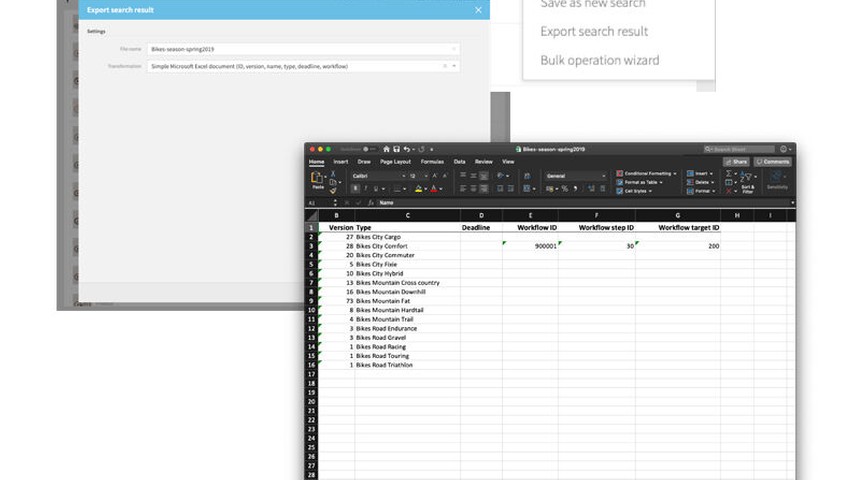Image resolution: width=854 pixels, height=480 pixels.
Task: Click the AutoSum sigma icon
Action: click(x=729, y=173)
